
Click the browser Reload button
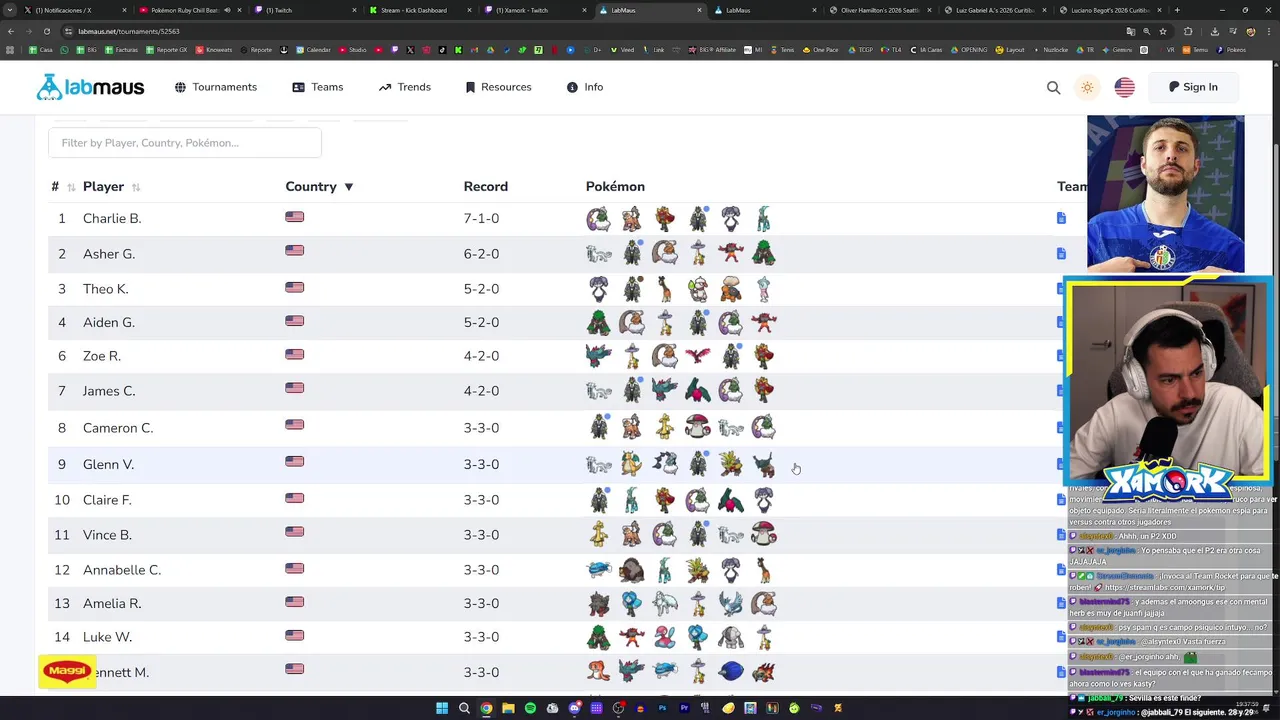click(46, 31)
